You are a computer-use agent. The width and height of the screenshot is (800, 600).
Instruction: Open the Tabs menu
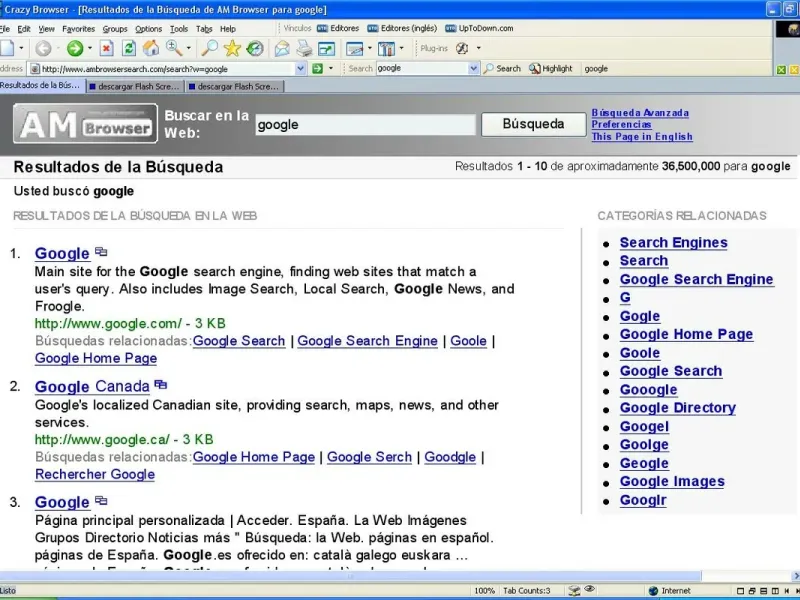[204, 29]
